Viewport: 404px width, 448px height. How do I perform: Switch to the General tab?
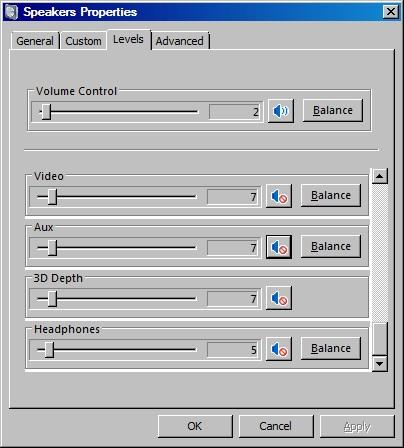pyautogui.click(x=35, y=41)
